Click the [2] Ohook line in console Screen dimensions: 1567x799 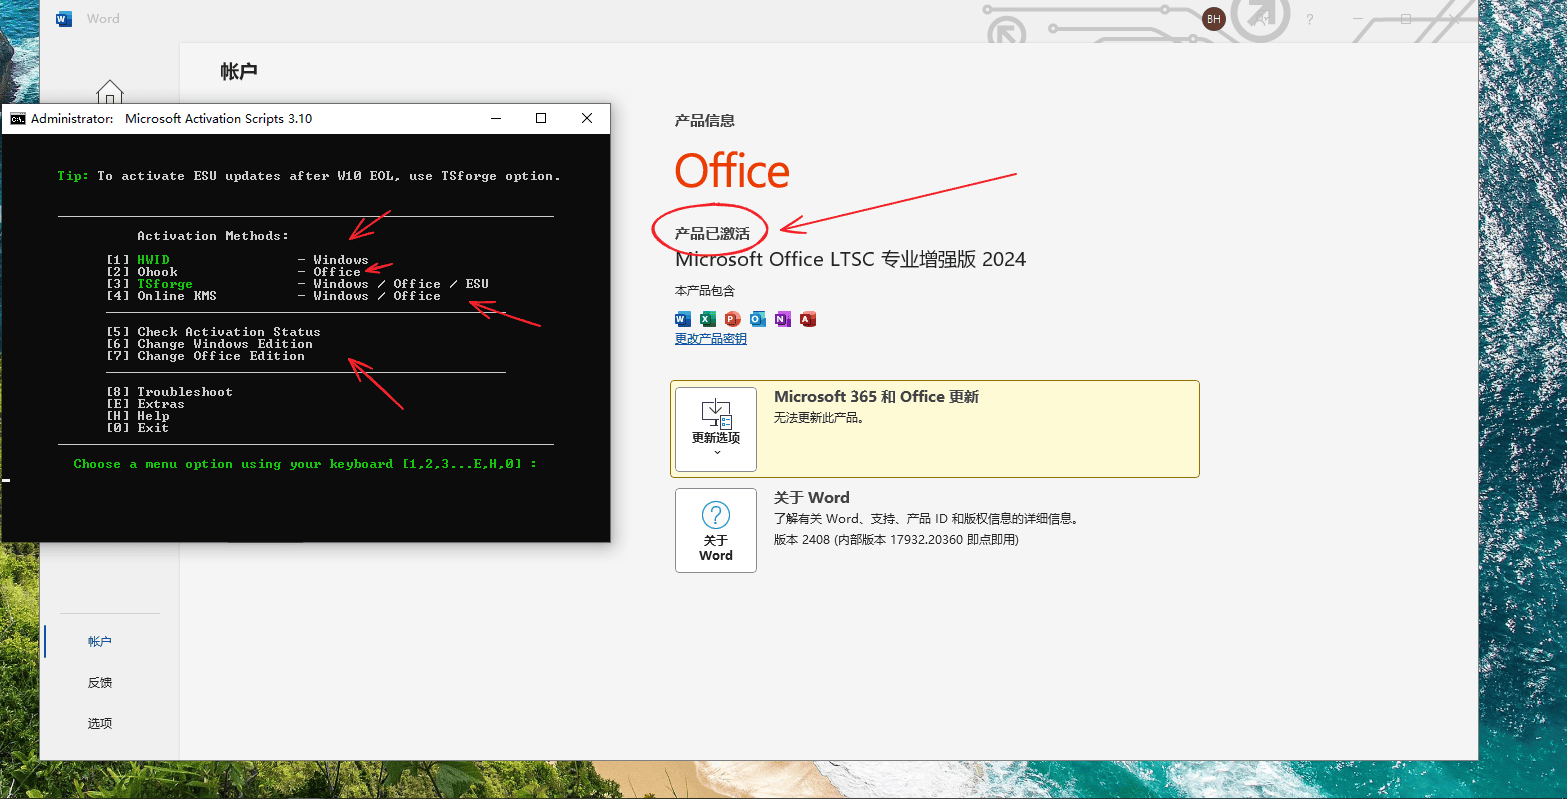tap(234, 272)
